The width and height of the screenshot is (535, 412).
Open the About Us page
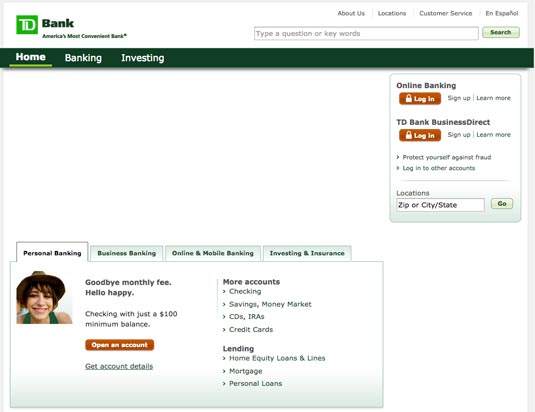351,13
